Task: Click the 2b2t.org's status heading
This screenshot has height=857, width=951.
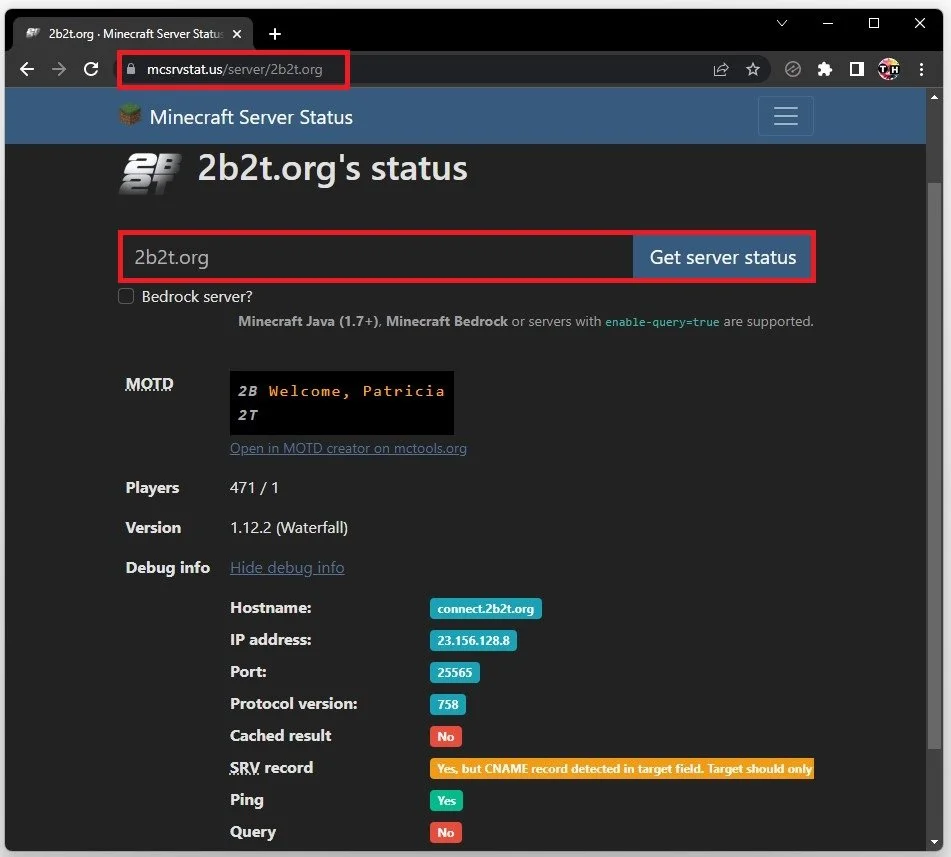Action: tap(332, 169)
